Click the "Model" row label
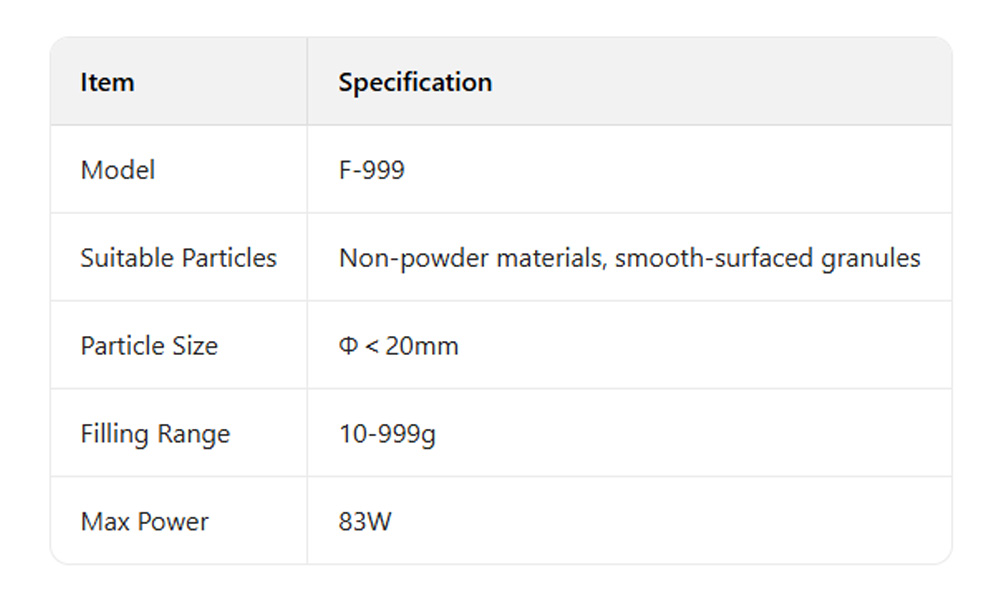 click(118, 170)
